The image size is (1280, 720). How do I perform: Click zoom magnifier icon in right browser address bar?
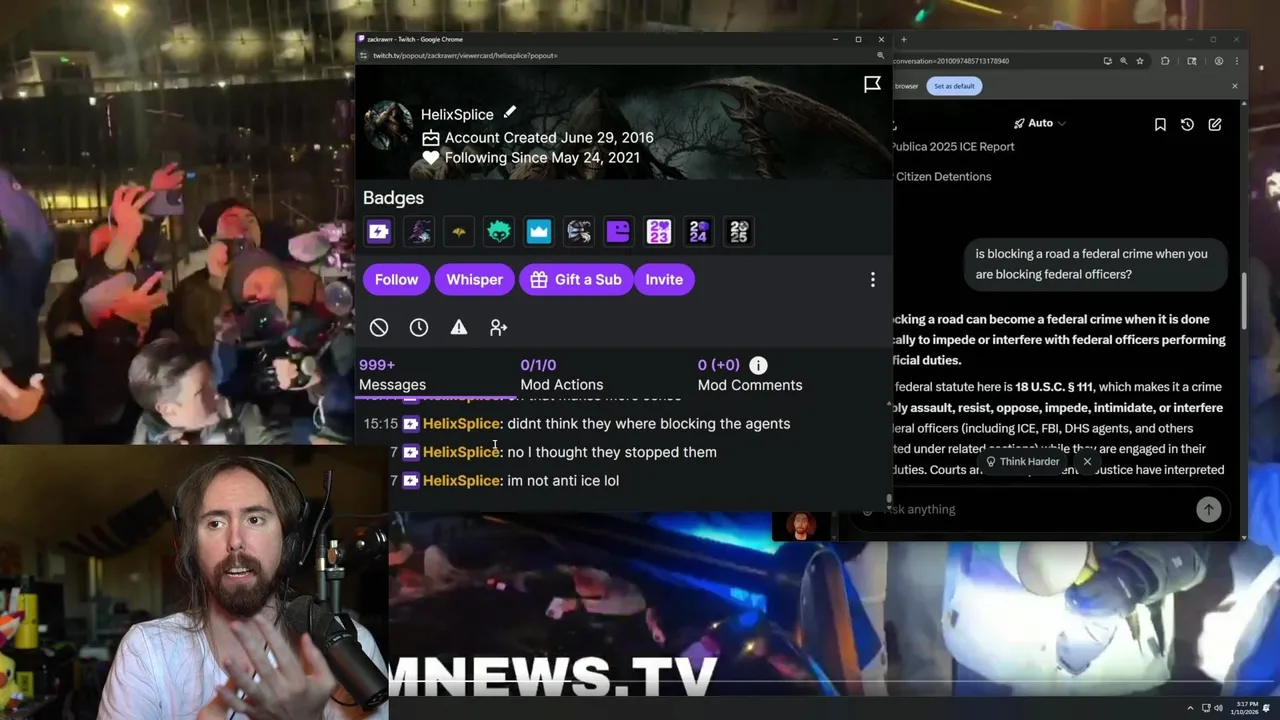pos(1123,61)
